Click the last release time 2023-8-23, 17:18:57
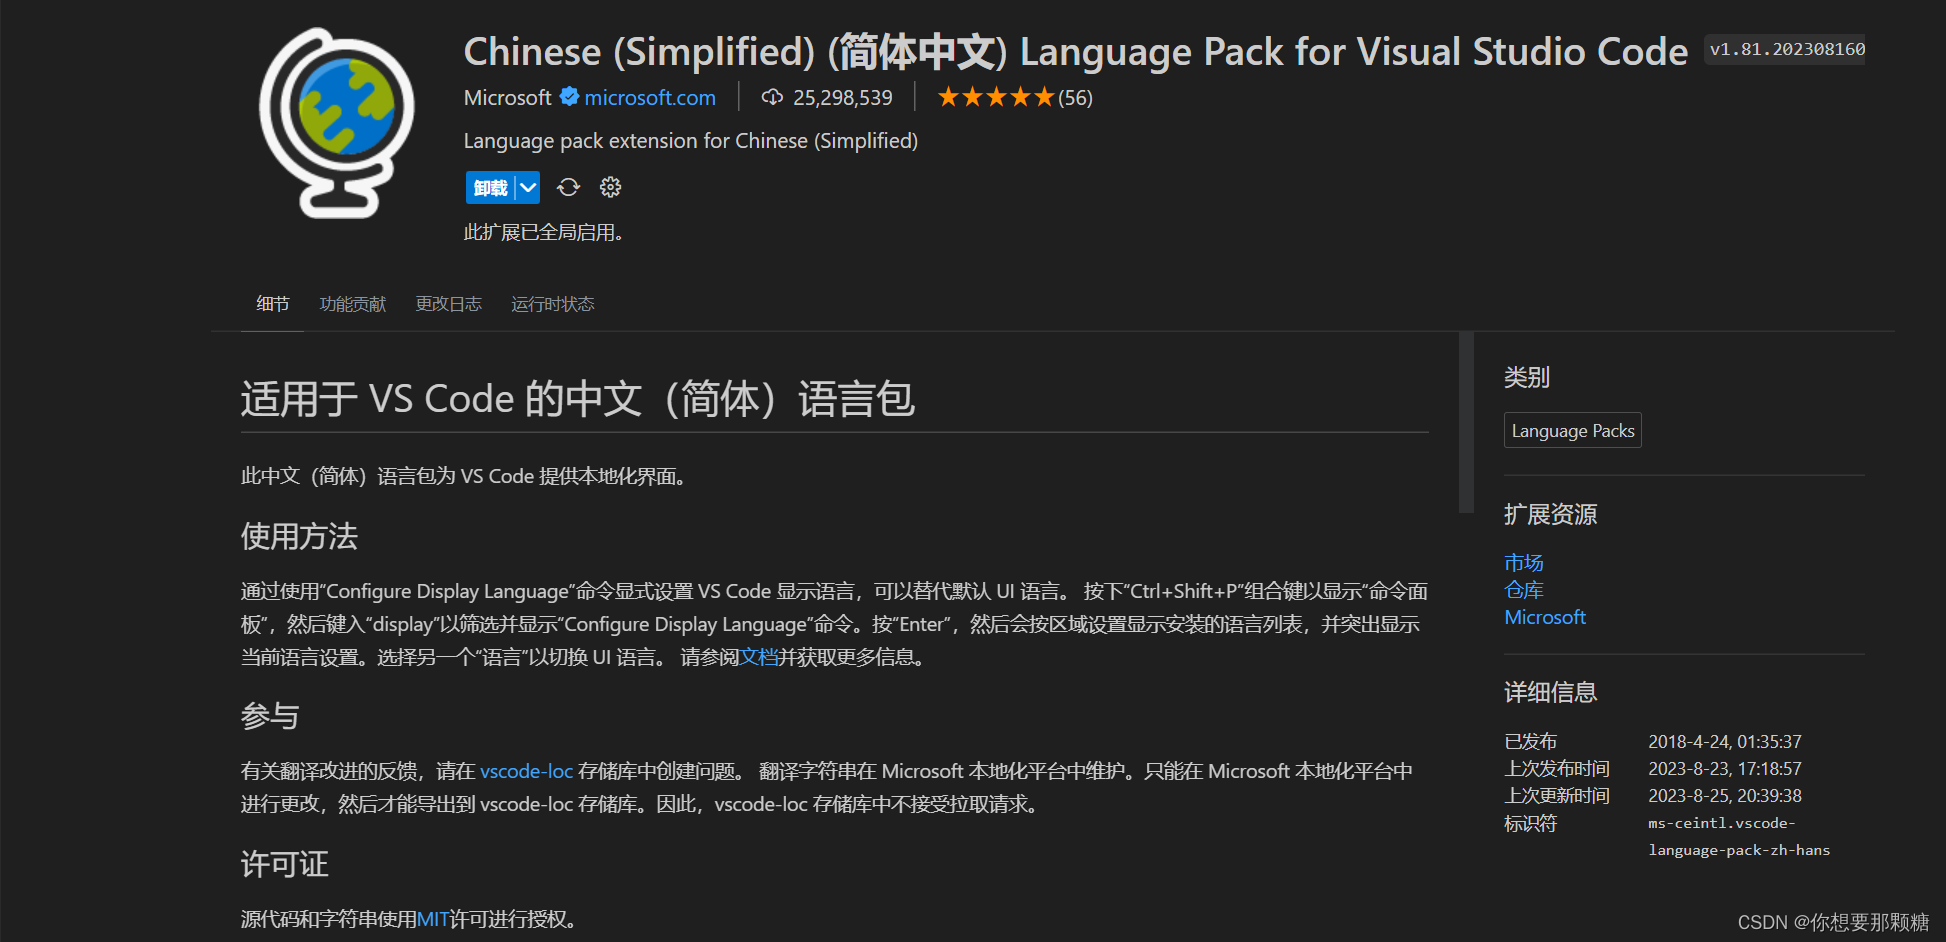 tap(1725, 769)
